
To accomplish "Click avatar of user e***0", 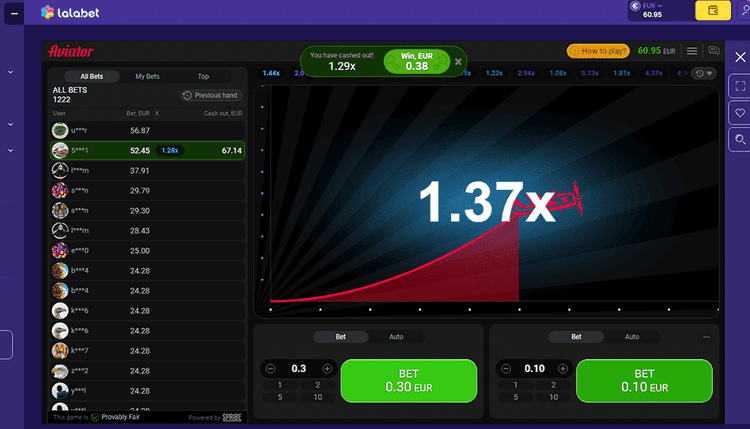I will tap(60, 250).
